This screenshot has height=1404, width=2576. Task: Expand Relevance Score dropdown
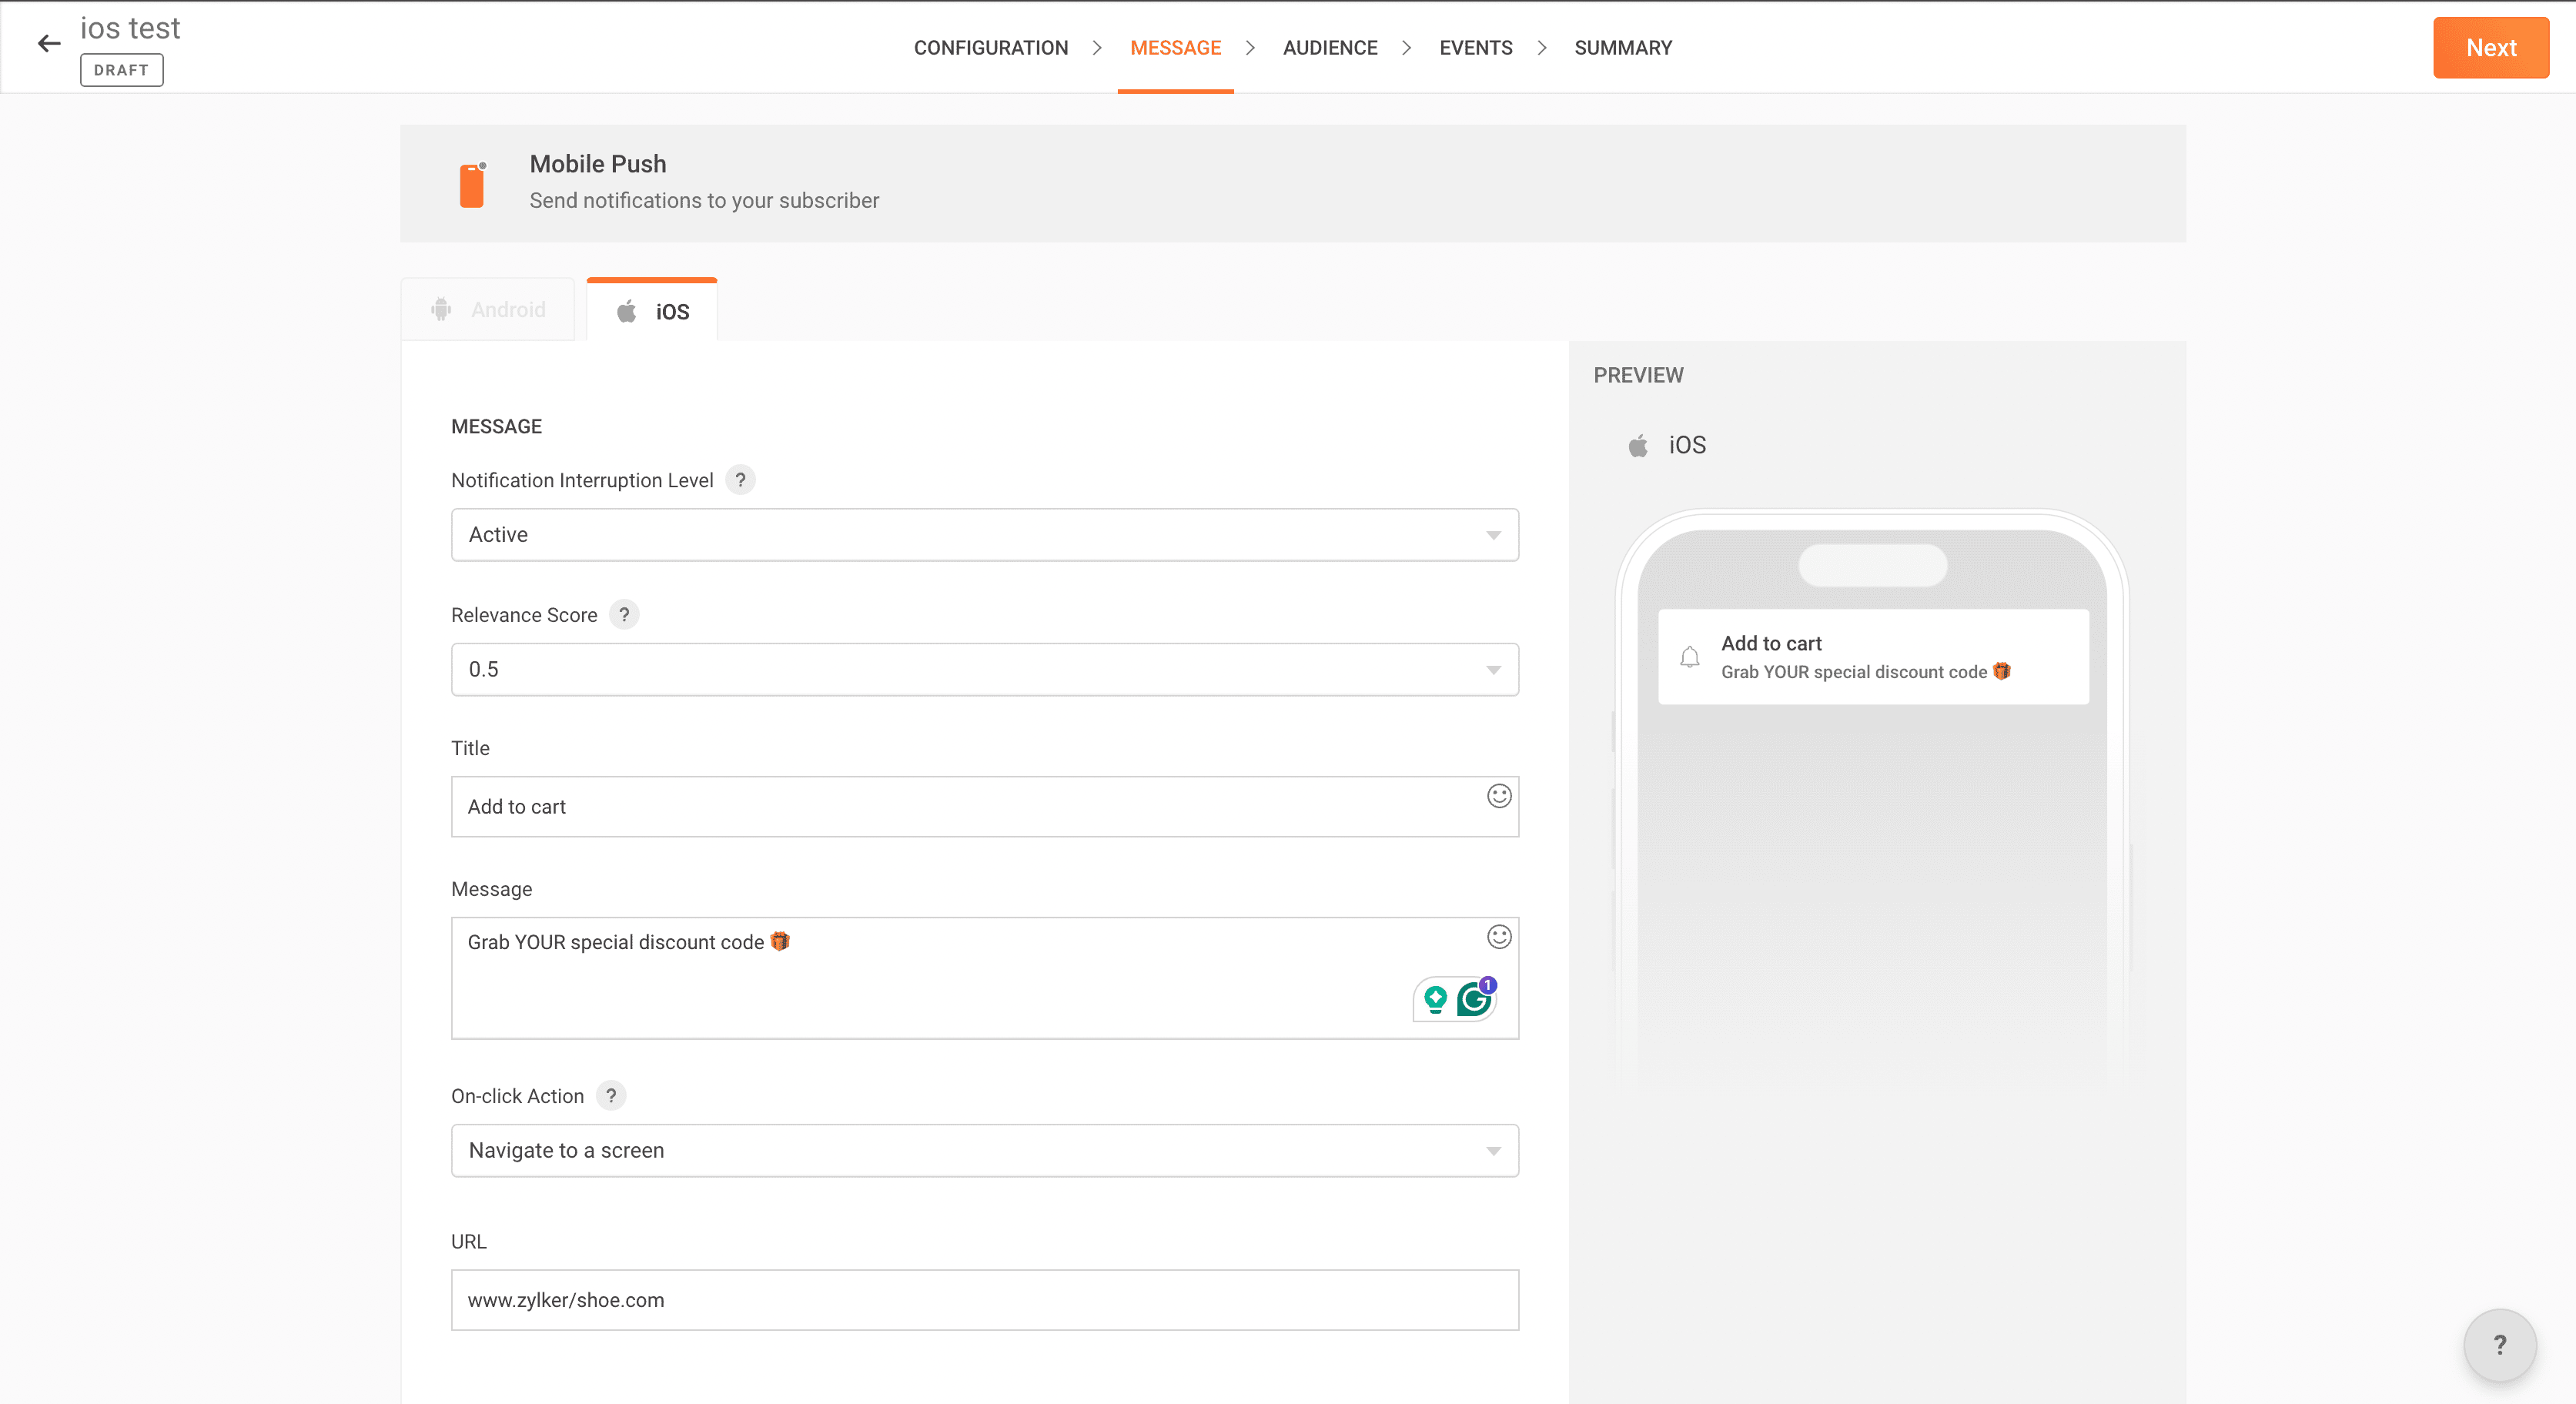point(984,669)
